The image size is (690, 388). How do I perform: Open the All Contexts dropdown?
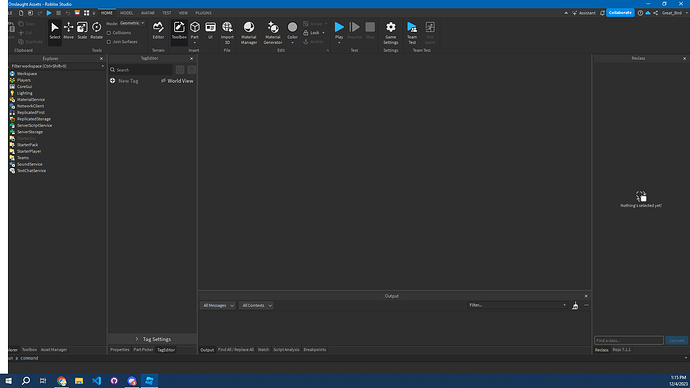(256, 305)
